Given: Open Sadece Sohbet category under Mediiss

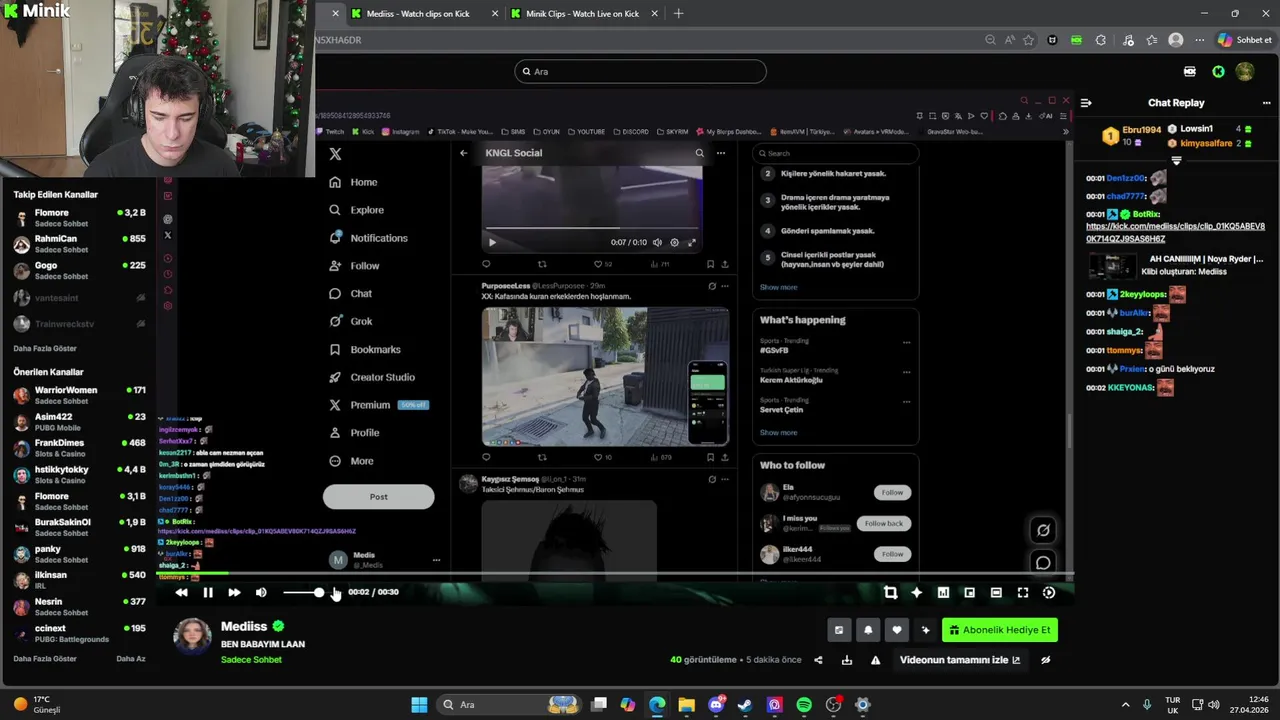Looking at the screenshot, I should [x=251, y=660].
